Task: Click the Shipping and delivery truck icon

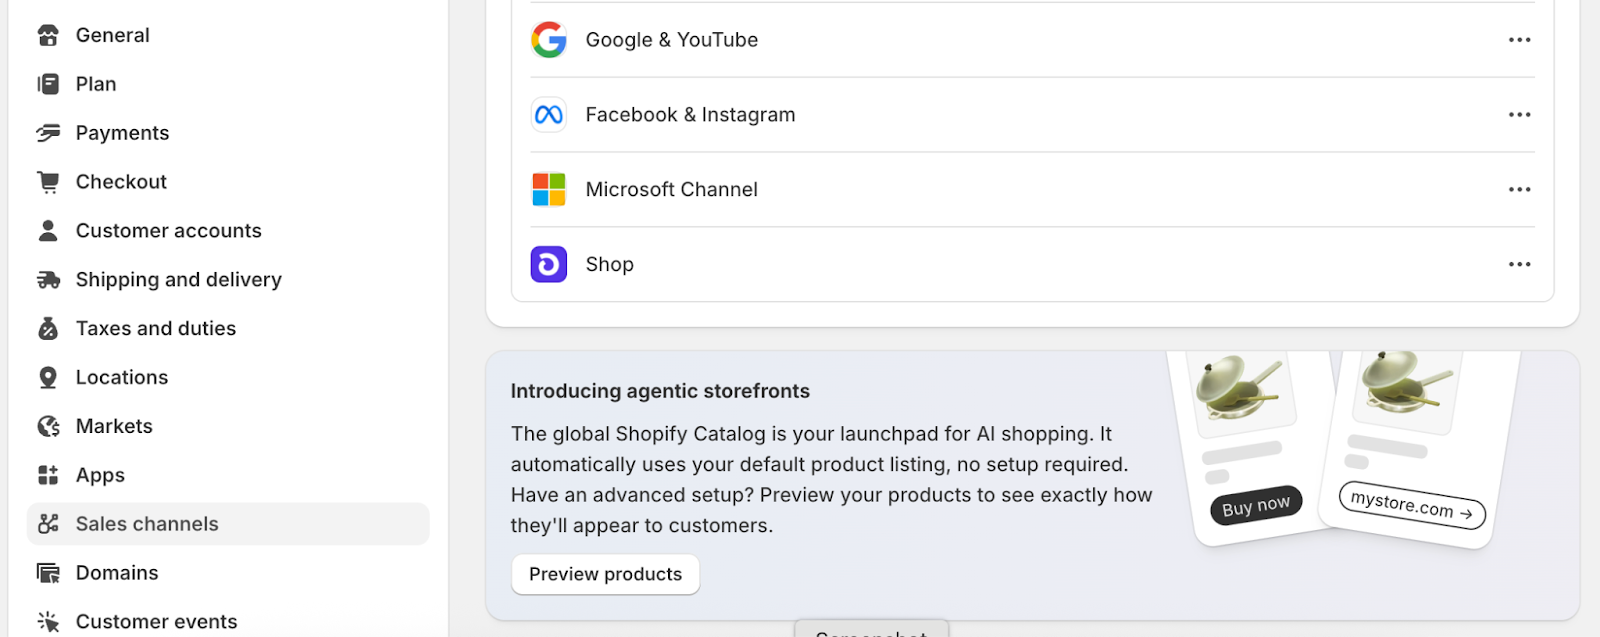Action: 48,280
